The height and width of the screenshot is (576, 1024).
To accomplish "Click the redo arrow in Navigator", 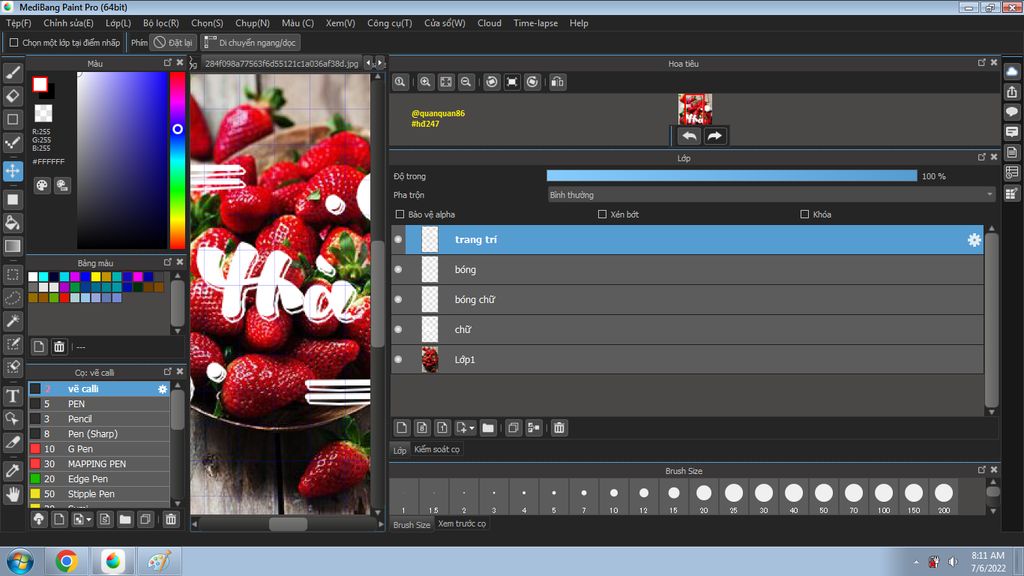I will click(714, 136).
